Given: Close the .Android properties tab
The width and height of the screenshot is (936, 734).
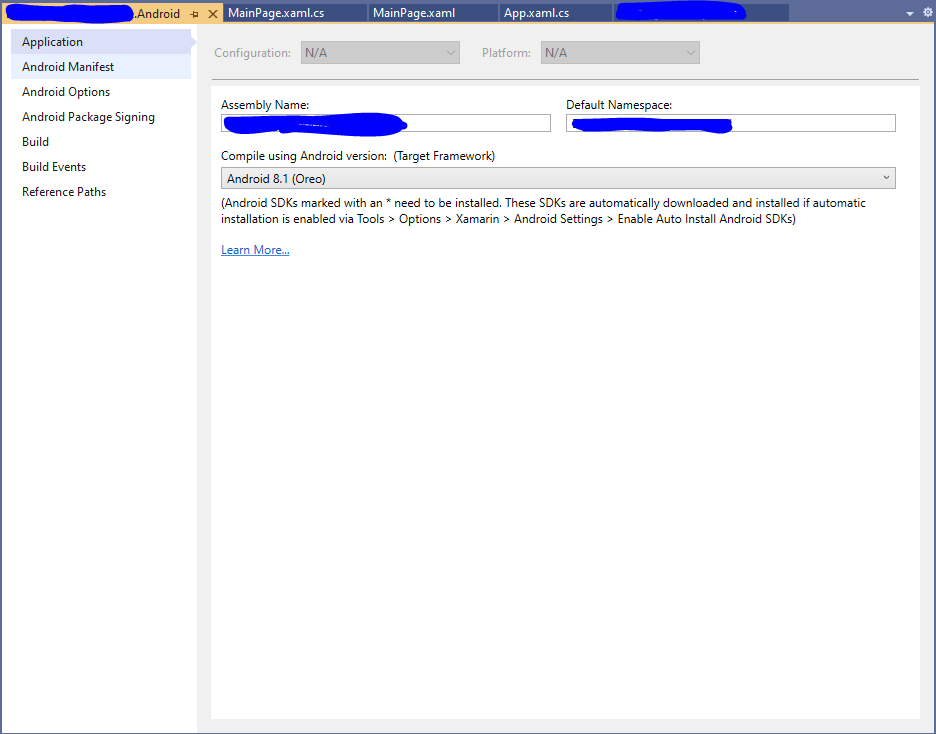Looking at the screenshot, I should (x=213, y=14).
